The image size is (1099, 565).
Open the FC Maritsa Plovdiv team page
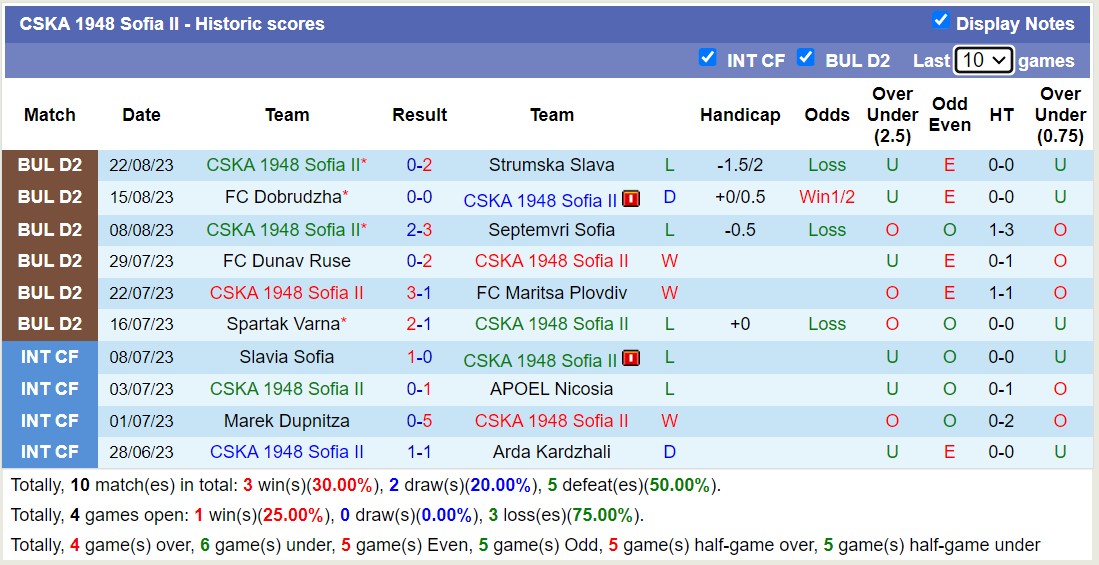point(551,293)
